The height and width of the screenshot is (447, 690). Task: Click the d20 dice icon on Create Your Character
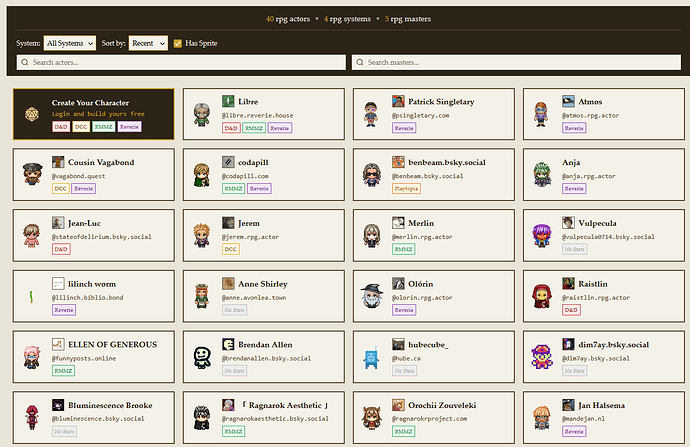coord(34,114)
